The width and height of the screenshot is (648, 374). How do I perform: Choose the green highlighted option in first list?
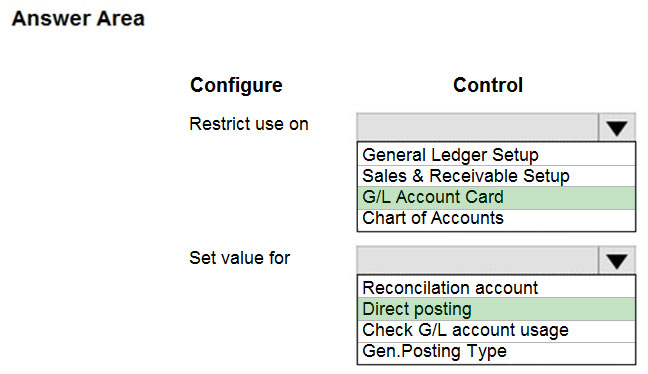(496, 198)
